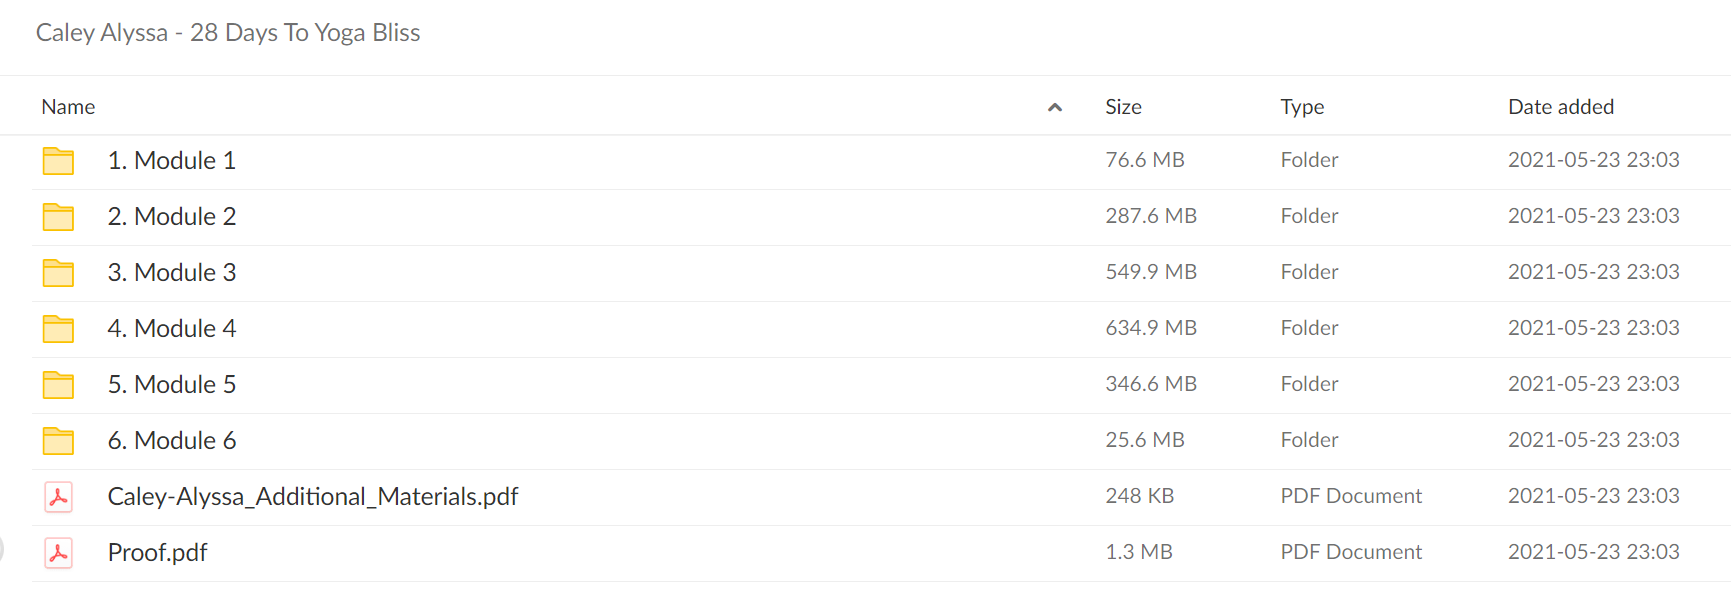Viewport: 1731px width, 598px height.
Task: Sort by Type column header
Action: pos(1302,107)
